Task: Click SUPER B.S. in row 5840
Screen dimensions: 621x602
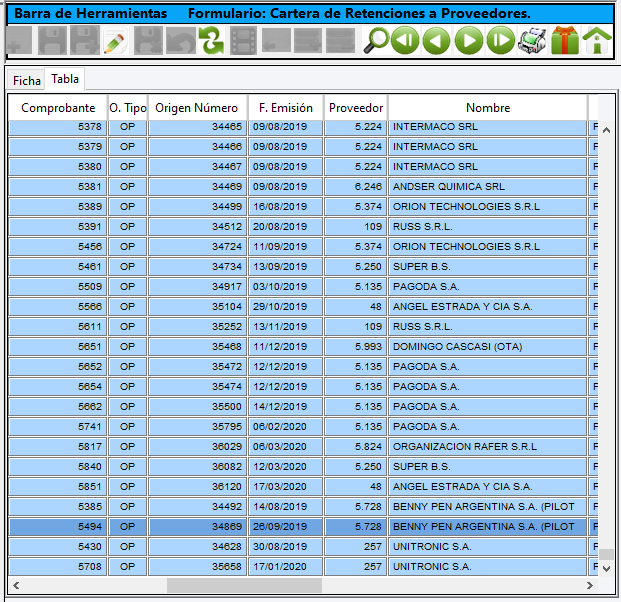Action: tap(488, 467)
